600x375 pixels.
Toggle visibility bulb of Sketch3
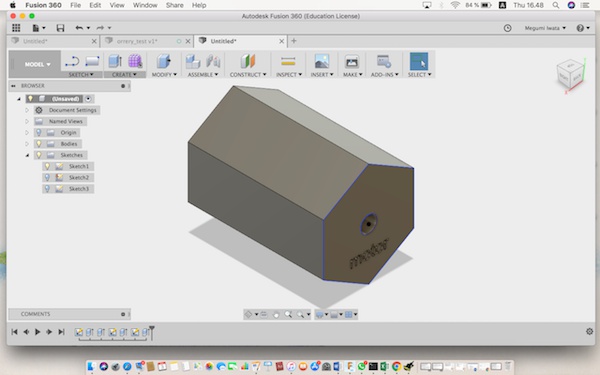47,189
